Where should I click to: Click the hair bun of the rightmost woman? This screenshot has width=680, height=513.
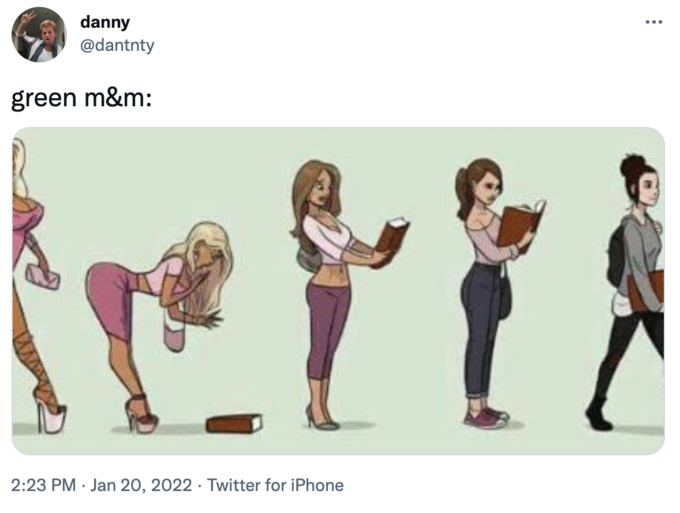point(632,165)
